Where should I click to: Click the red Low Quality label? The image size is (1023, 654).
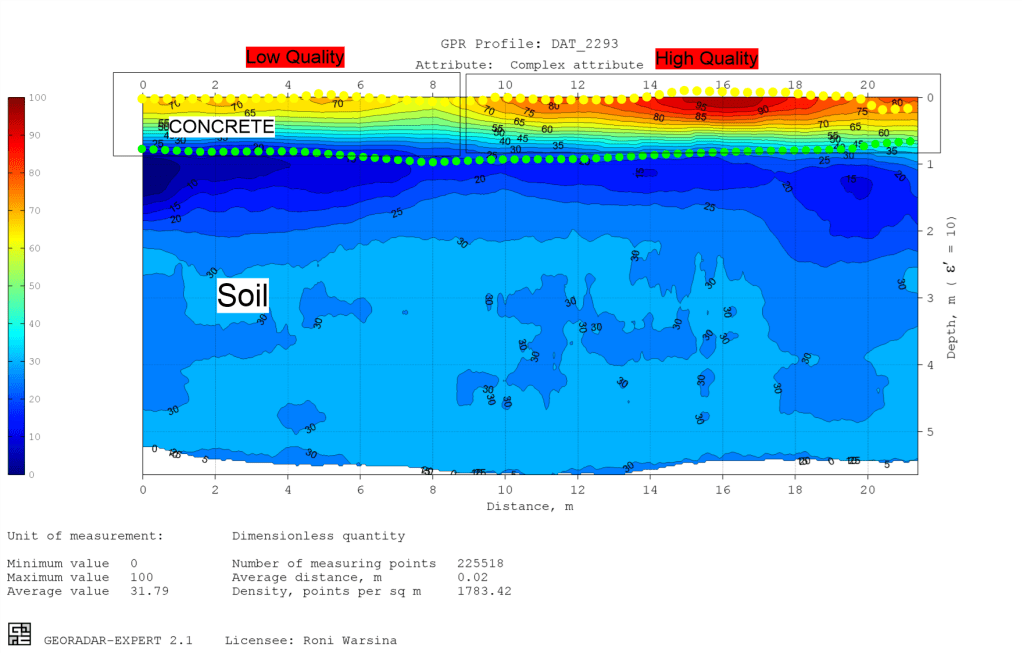(295, 57)
